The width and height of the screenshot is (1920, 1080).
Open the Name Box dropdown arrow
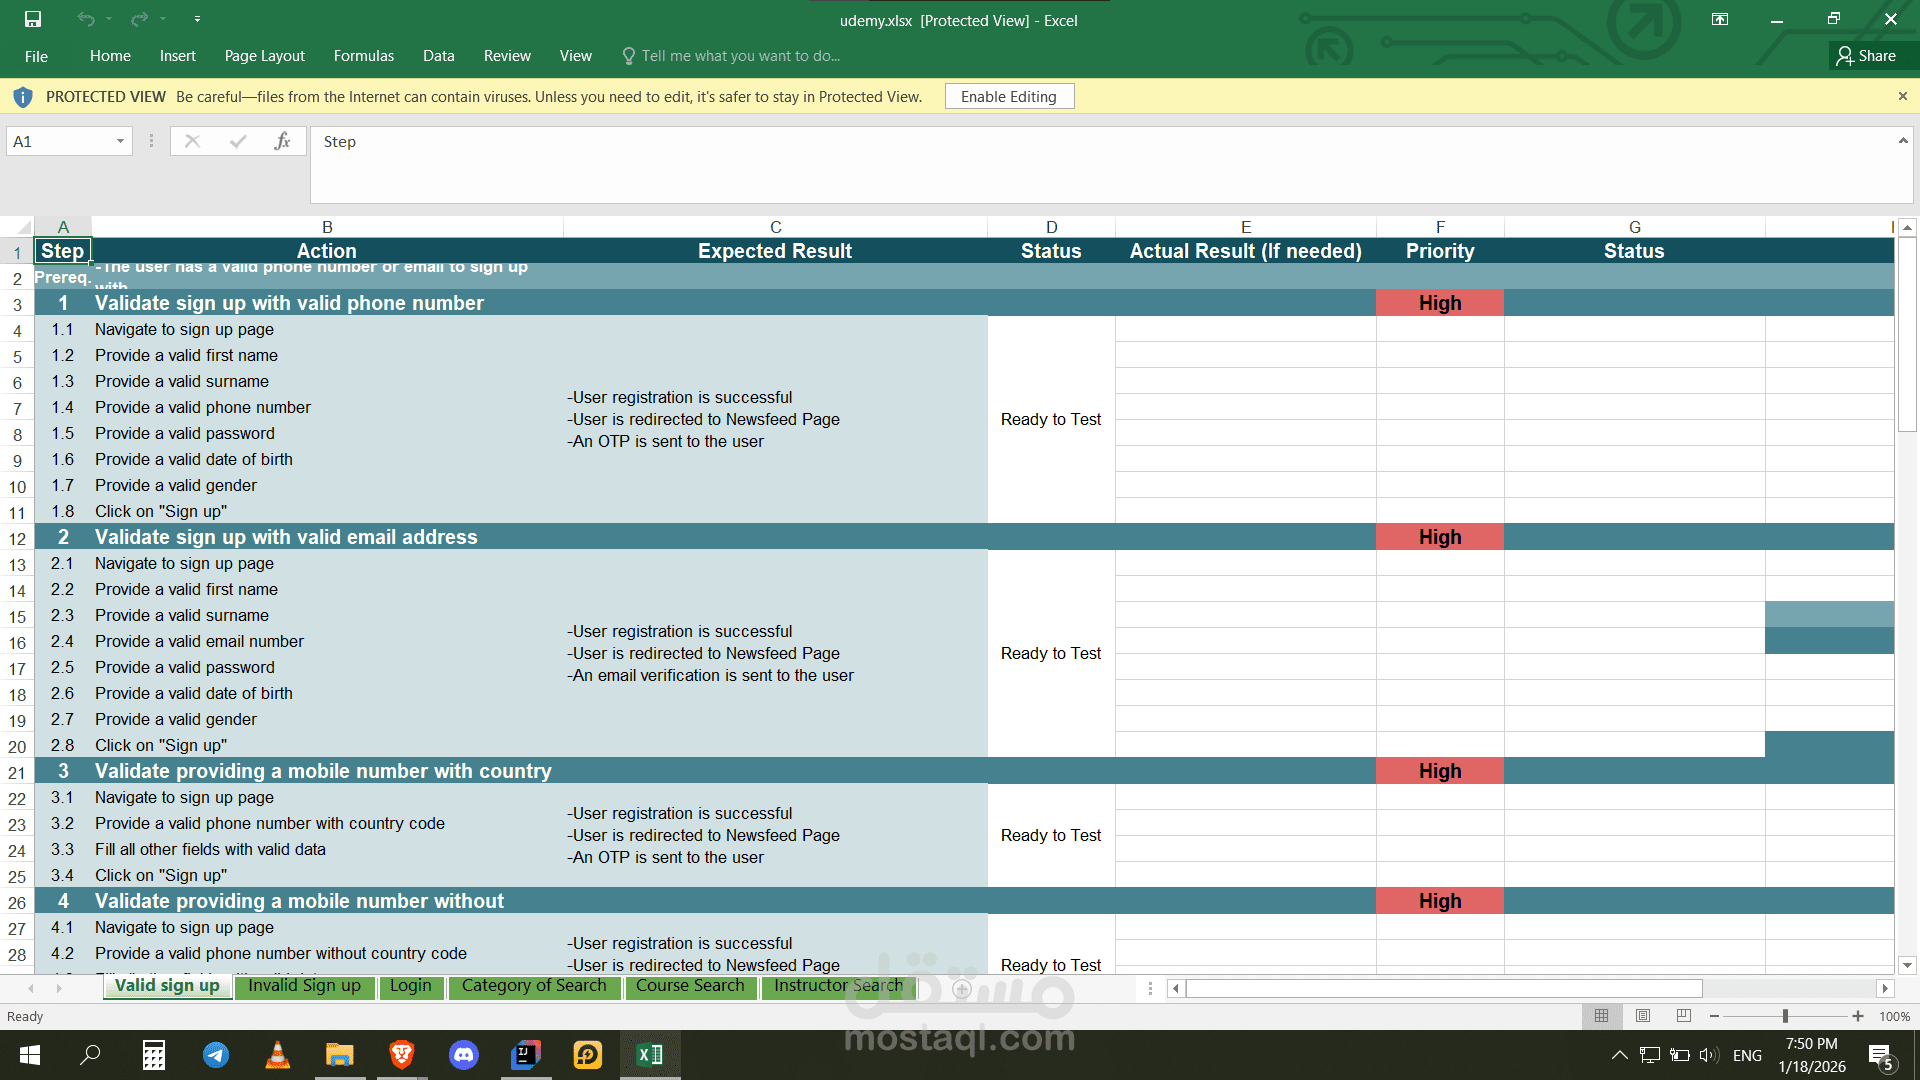tap(120, 142)
